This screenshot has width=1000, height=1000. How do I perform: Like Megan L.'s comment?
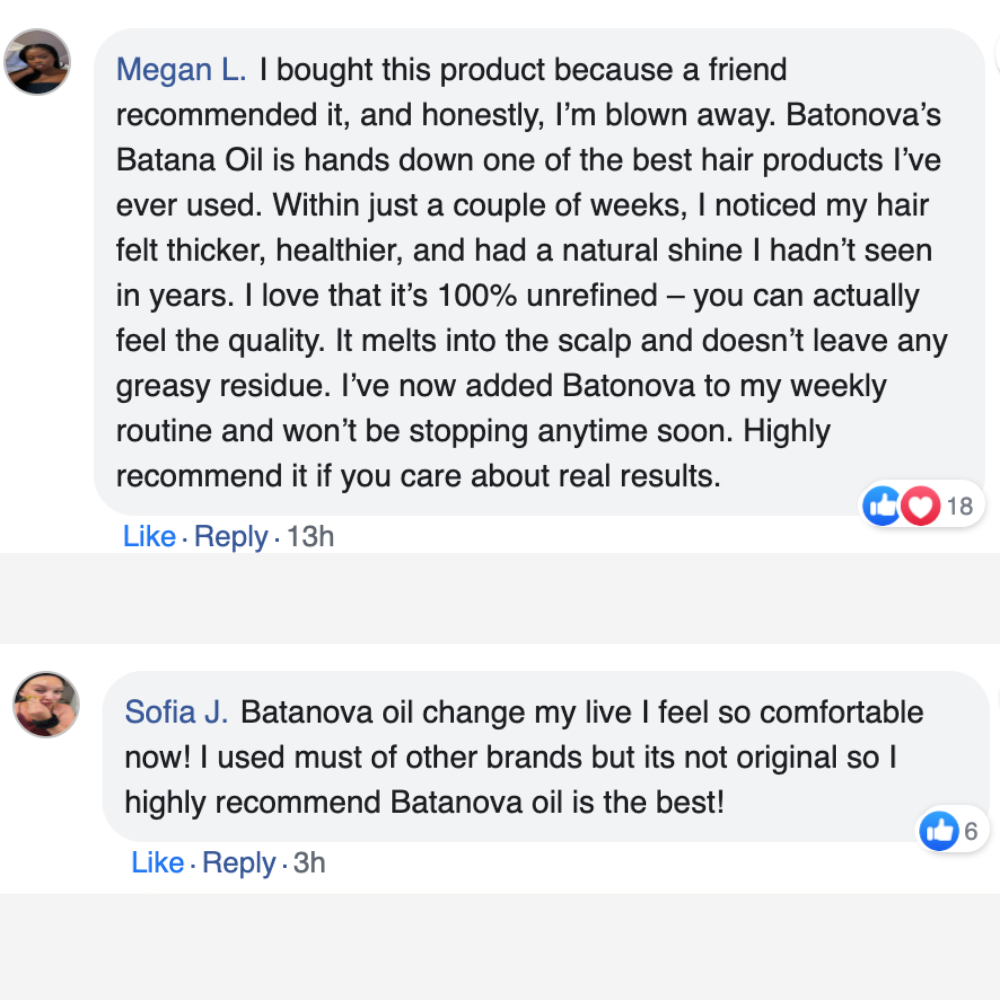pos(149,537)
